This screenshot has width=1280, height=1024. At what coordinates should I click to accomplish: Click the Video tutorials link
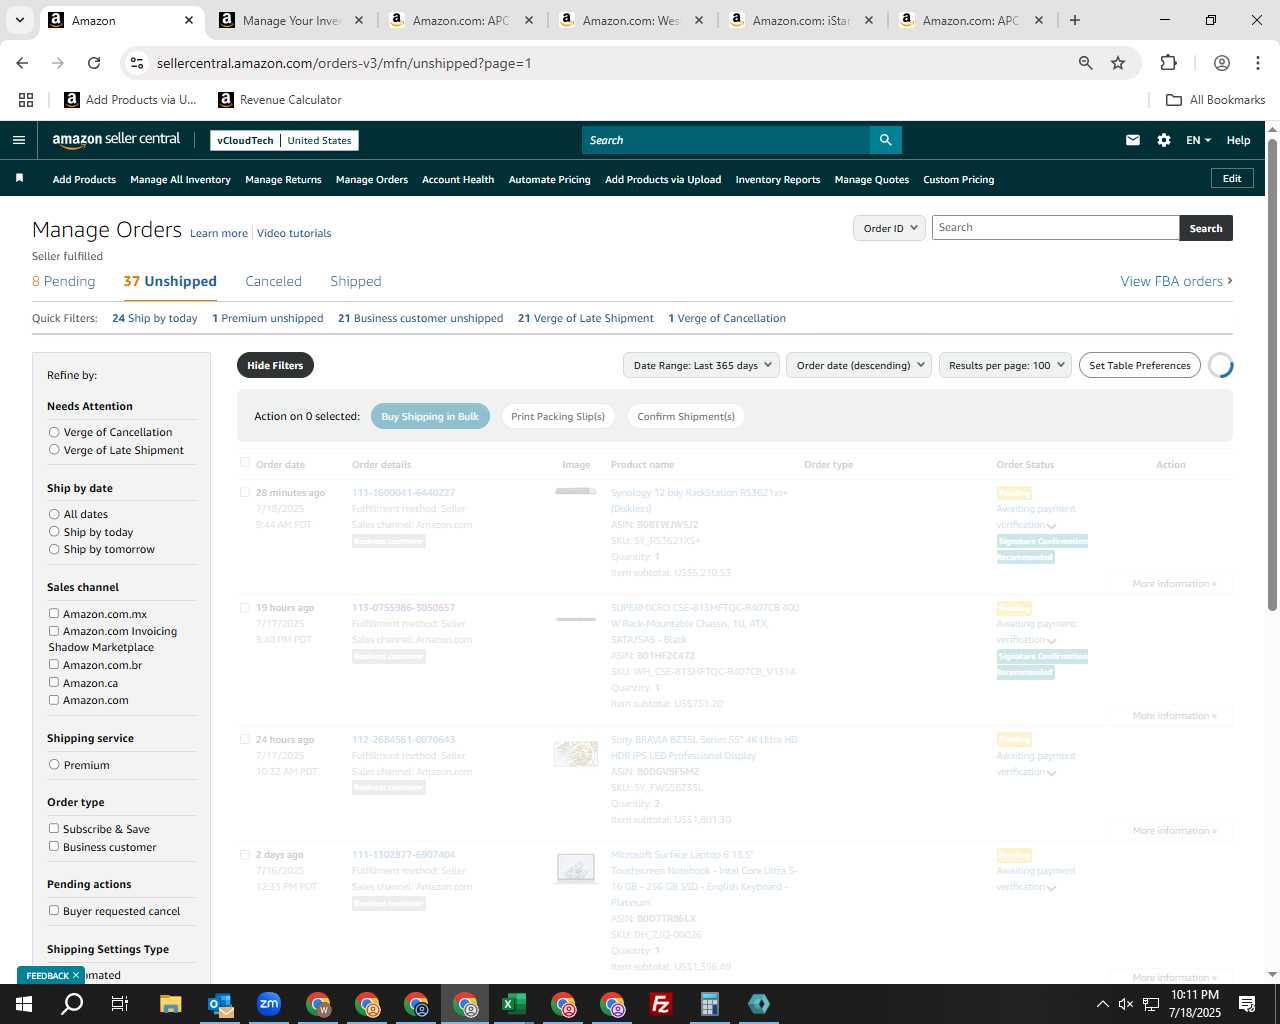click(294, 233)
